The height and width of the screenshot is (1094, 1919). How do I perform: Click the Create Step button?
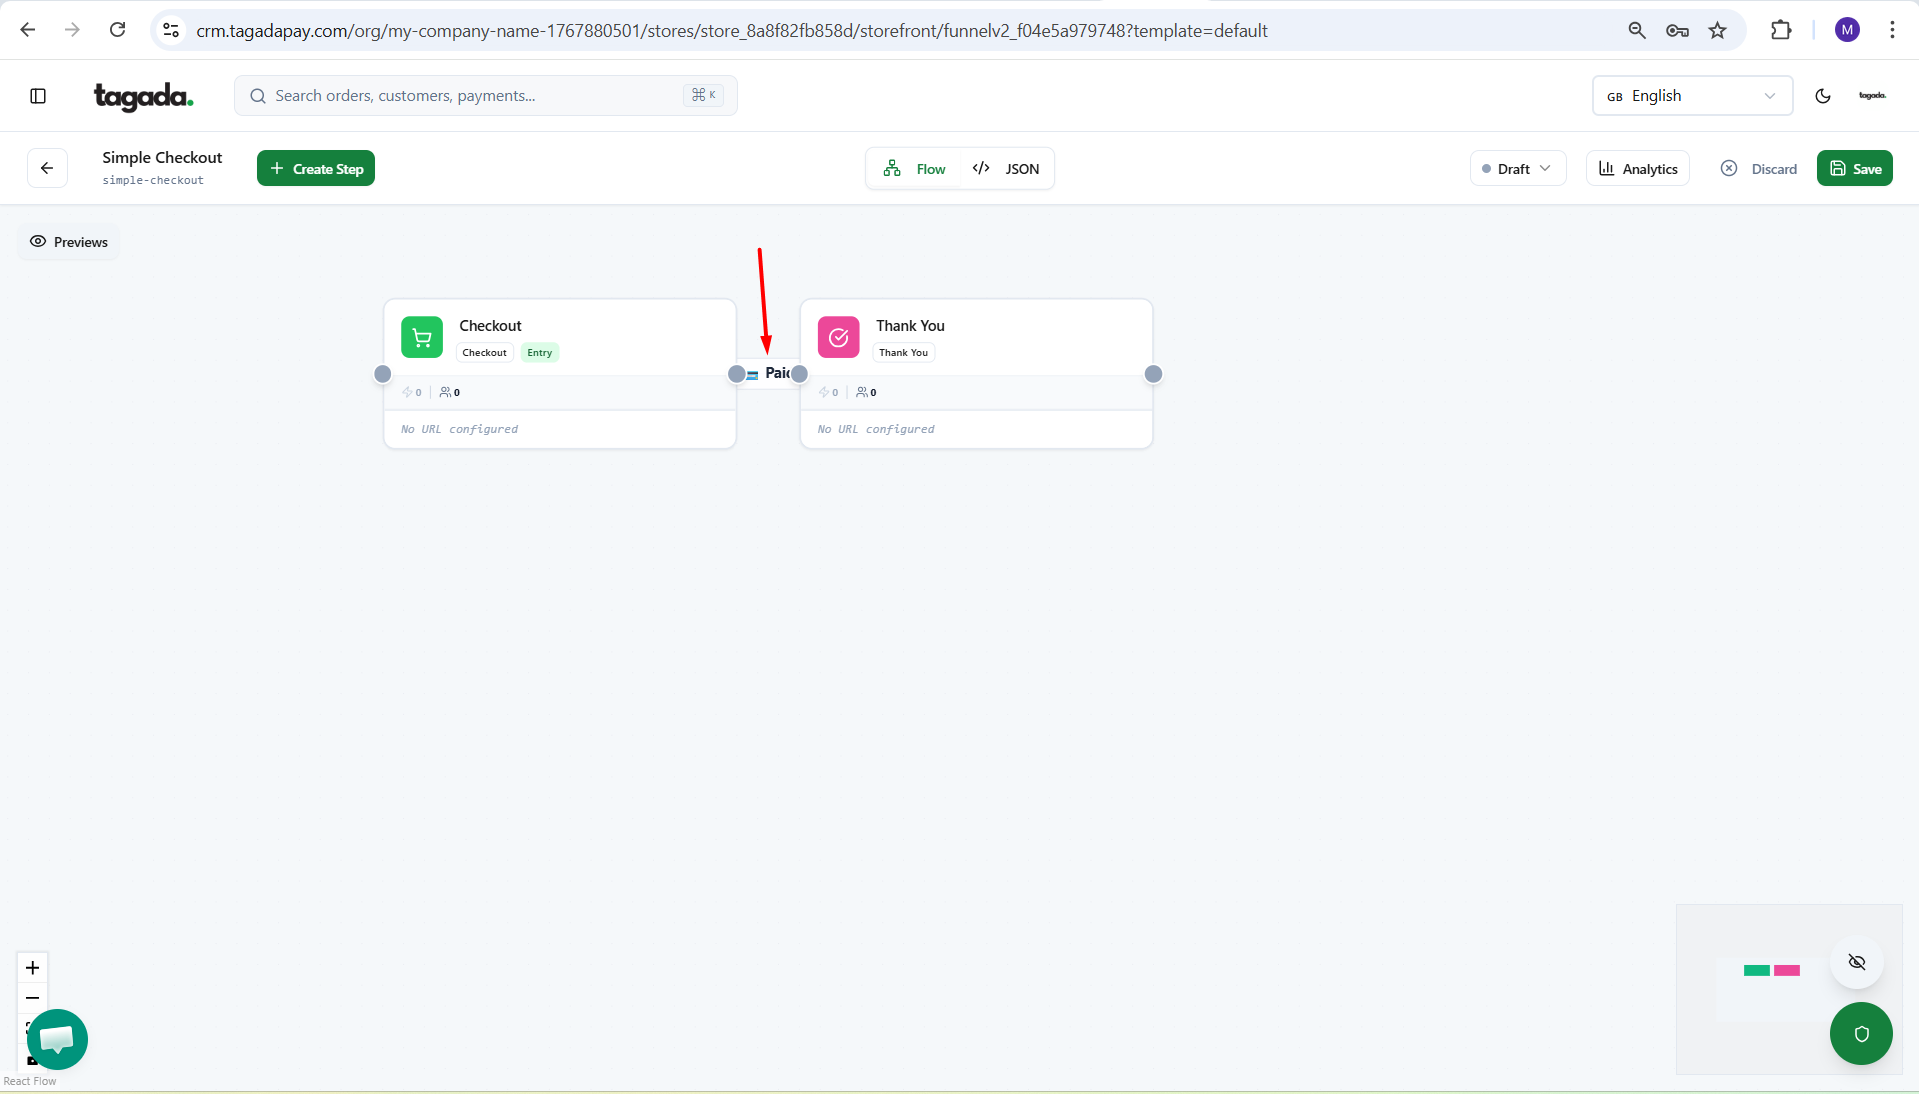click(x=316, y=169)
